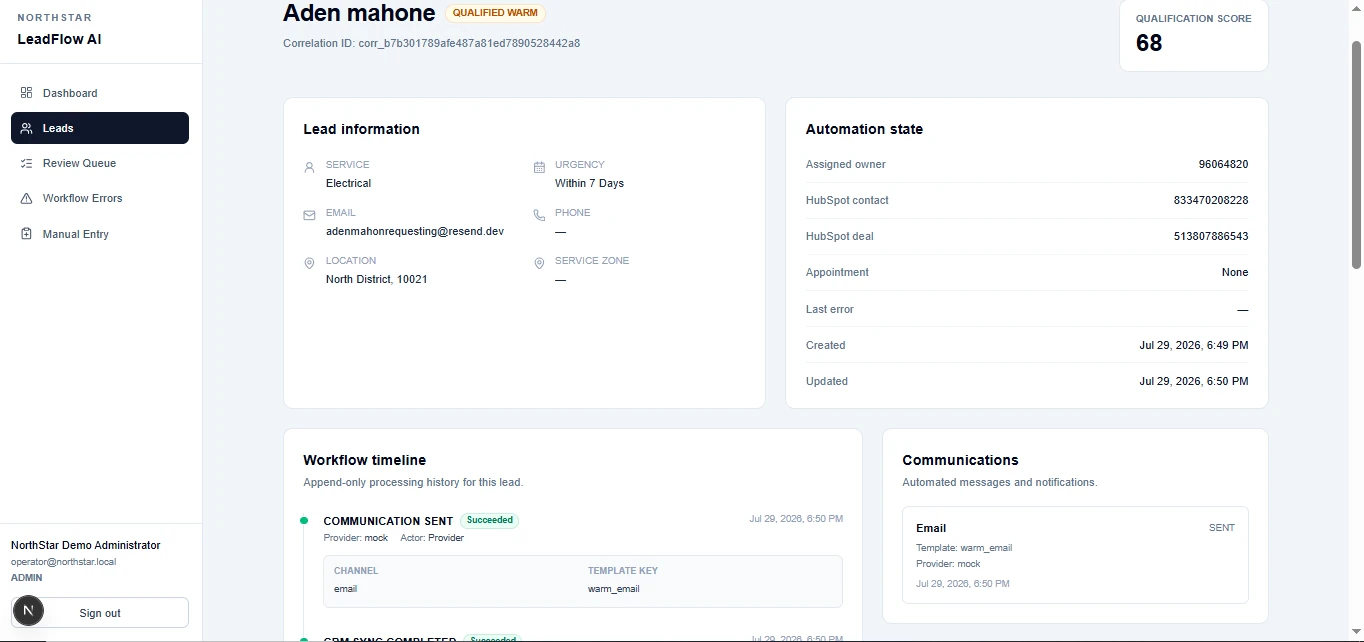Click the Manual Entry clipboard icon
1364x642 pixels.
click(27, 234)
